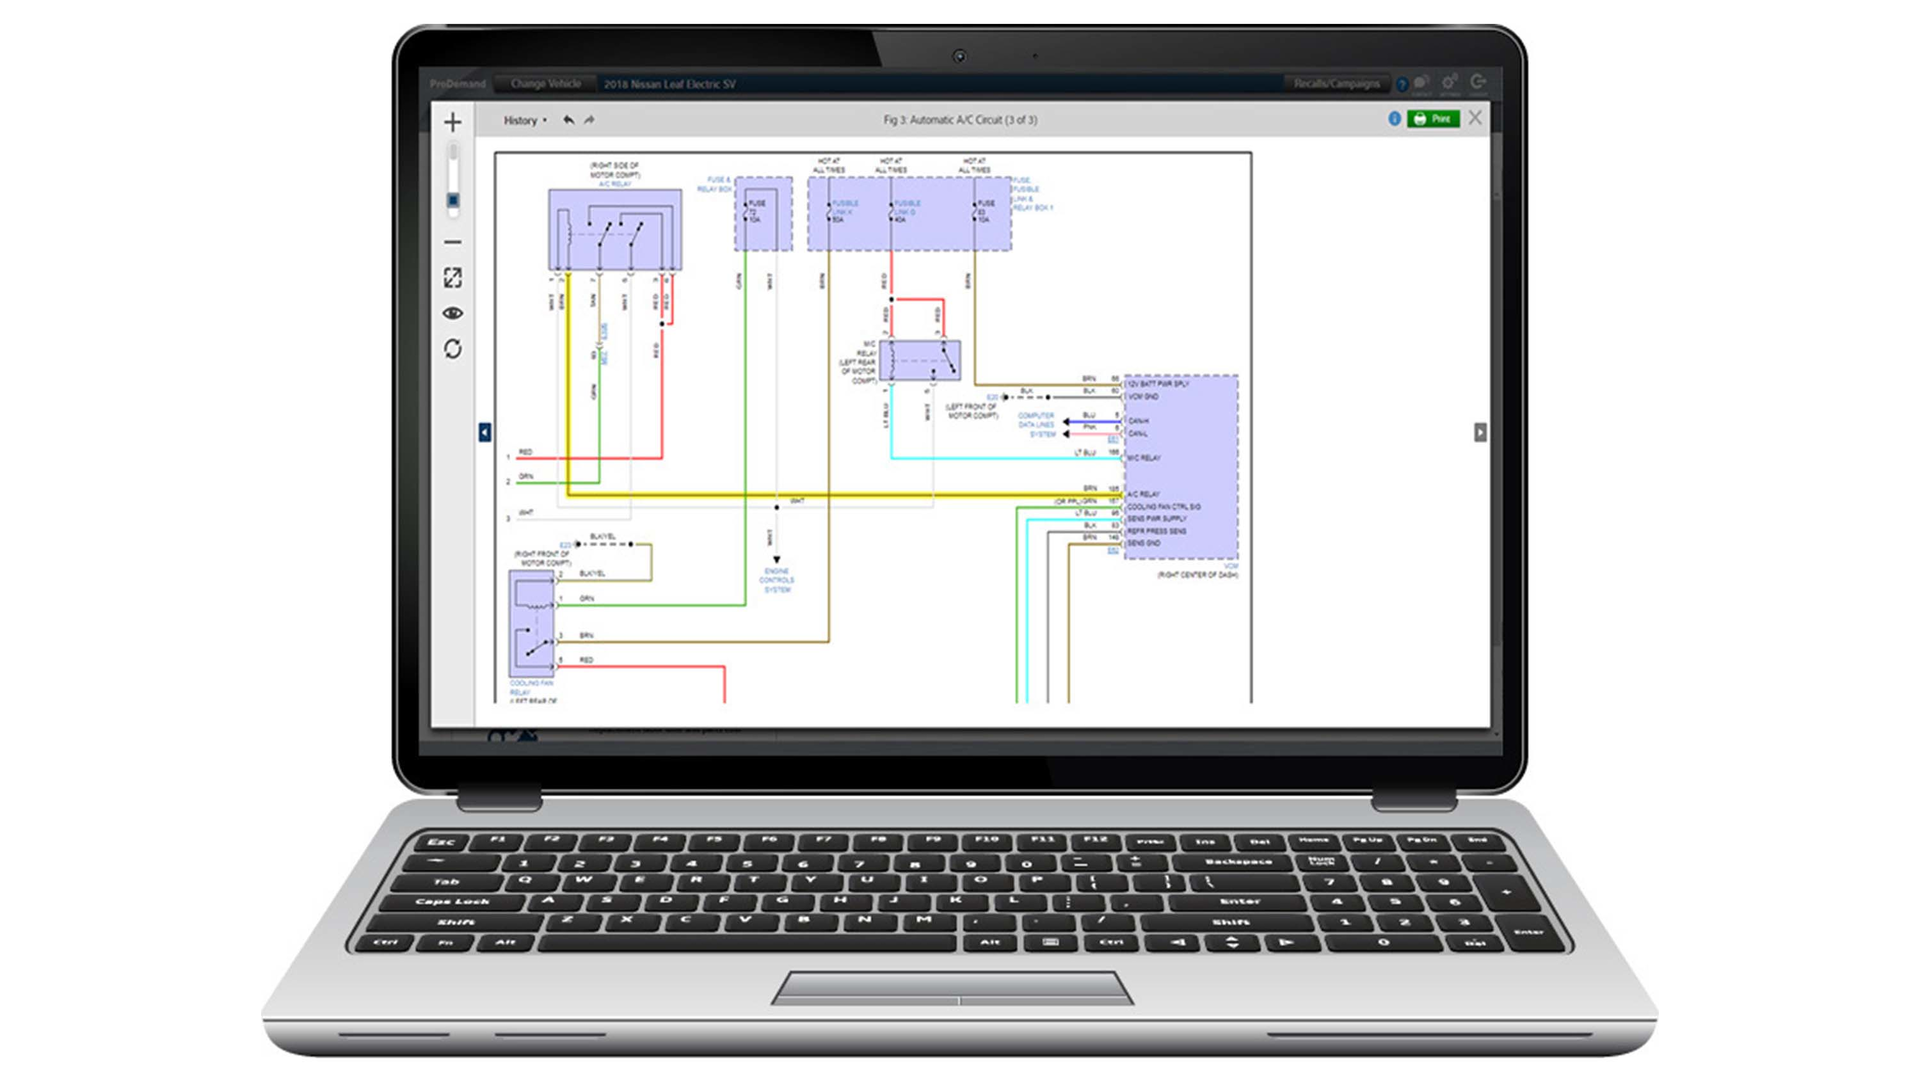Screen dimensions: 1920x1080
Task: Click the reset rotation icon in sidebar
Action: [455, 347]
